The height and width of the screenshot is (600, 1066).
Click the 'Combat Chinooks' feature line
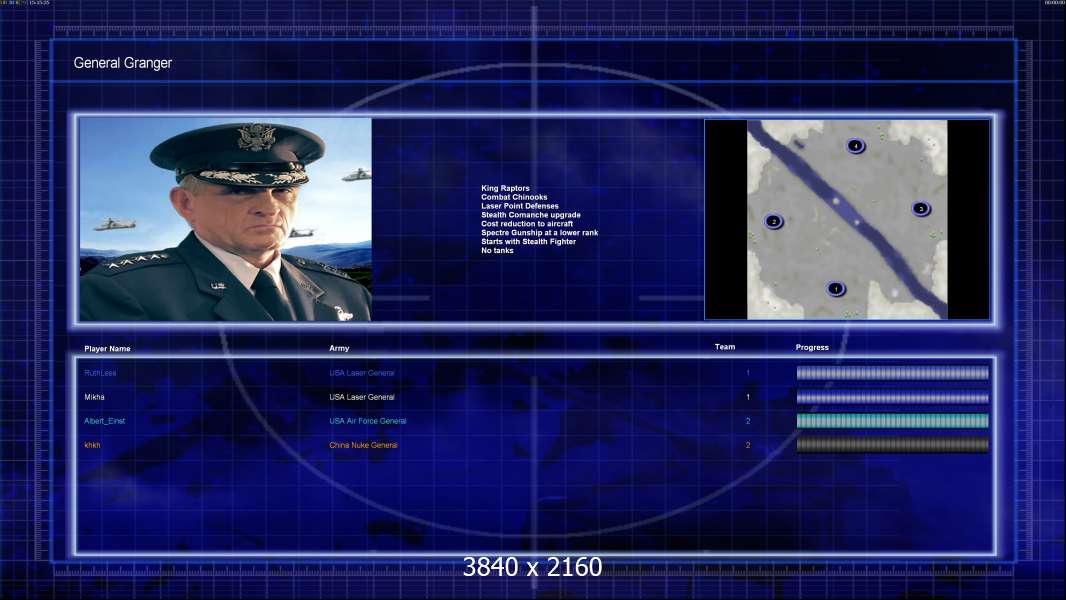pos(514,197)
